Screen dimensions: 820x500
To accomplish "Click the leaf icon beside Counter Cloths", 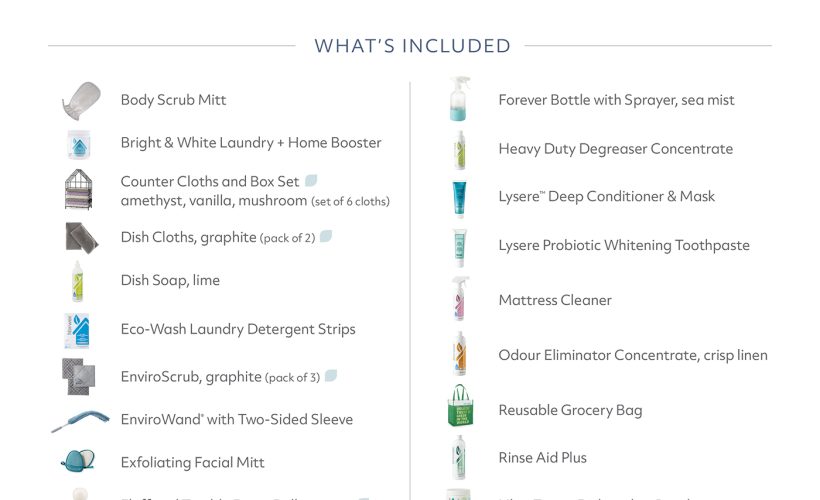I will (x=311, y=181).
